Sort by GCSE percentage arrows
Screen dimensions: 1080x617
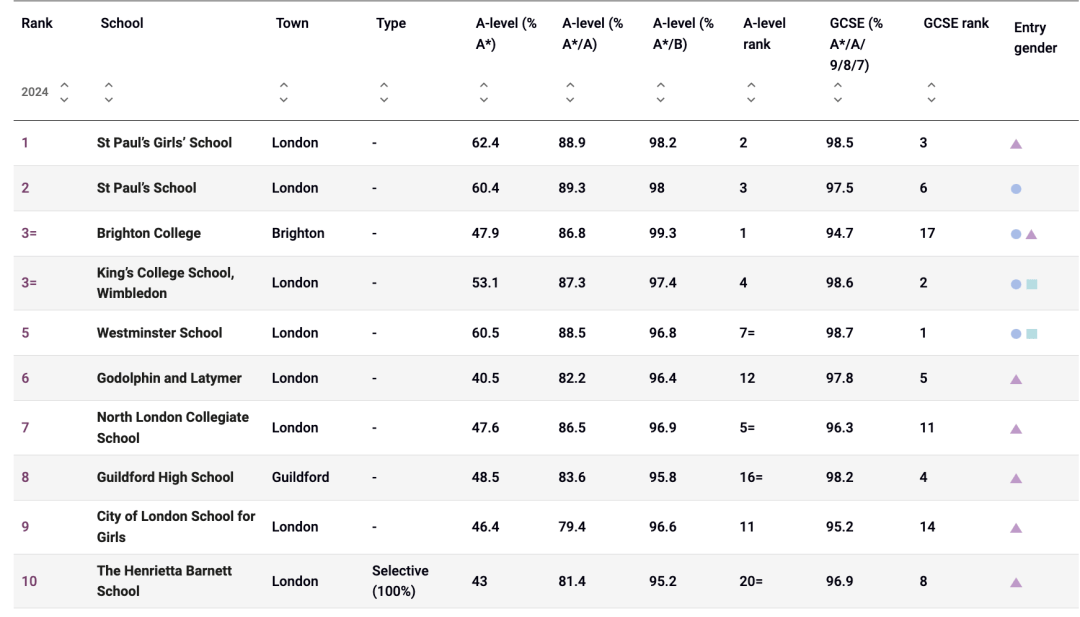point(838,92)
